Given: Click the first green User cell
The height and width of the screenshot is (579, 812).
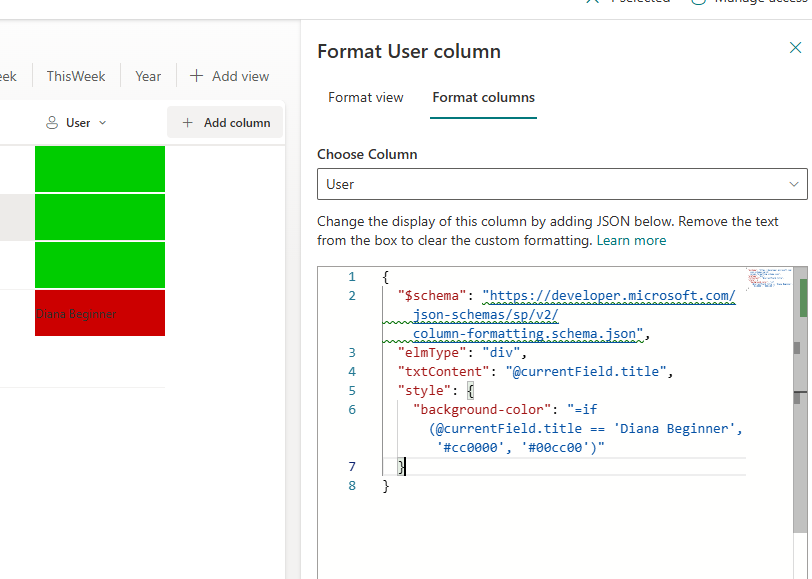Looking at the screenshot, I should pyautogui.click(x=100, y=168).
